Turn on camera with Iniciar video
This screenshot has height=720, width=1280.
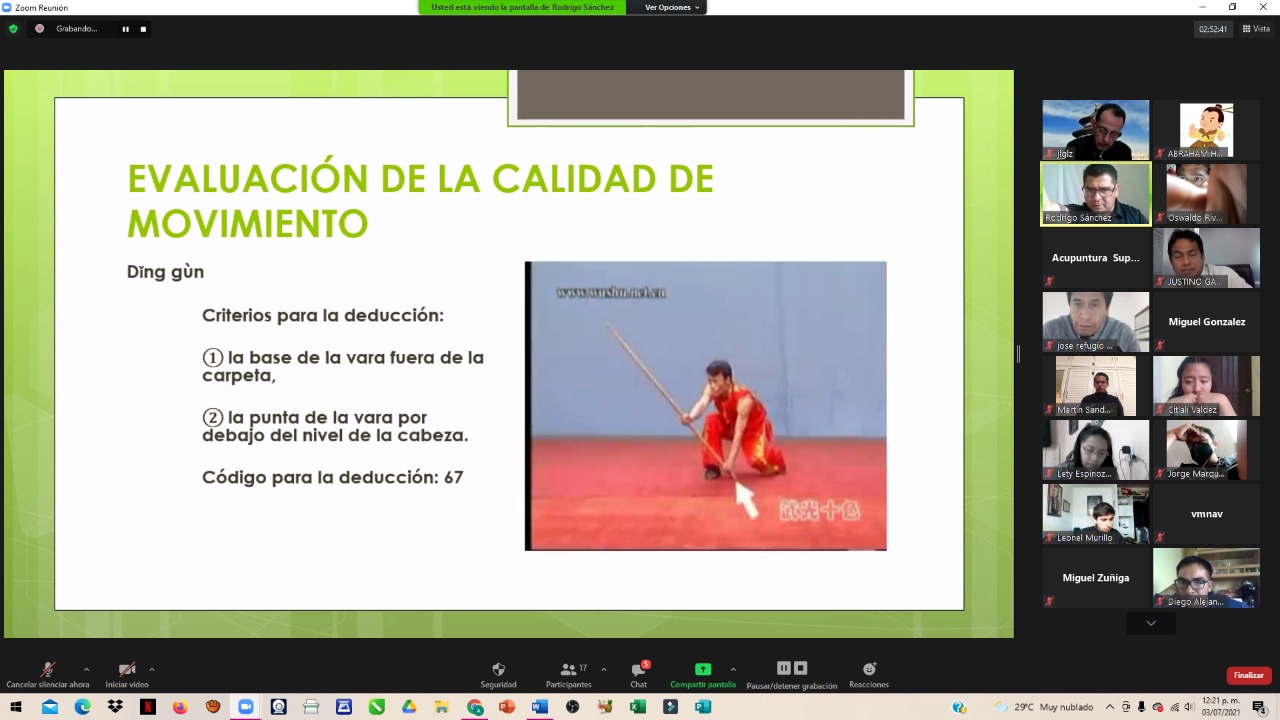(x=127, y=670)
